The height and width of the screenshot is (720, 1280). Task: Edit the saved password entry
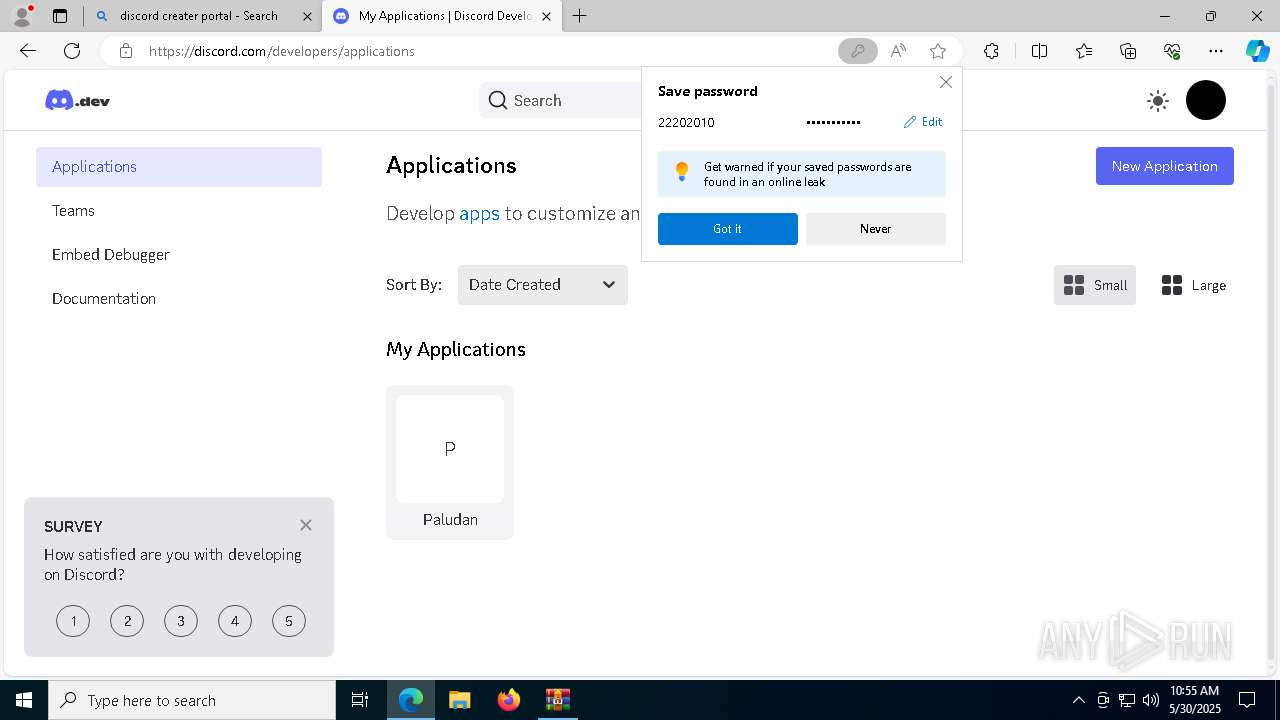[923, 122]
